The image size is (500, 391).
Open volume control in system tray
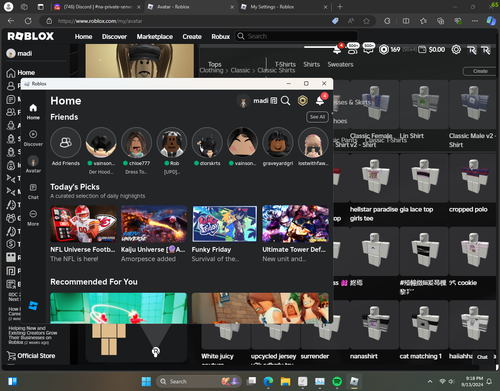pyautogui.click(x=452, y=381)
